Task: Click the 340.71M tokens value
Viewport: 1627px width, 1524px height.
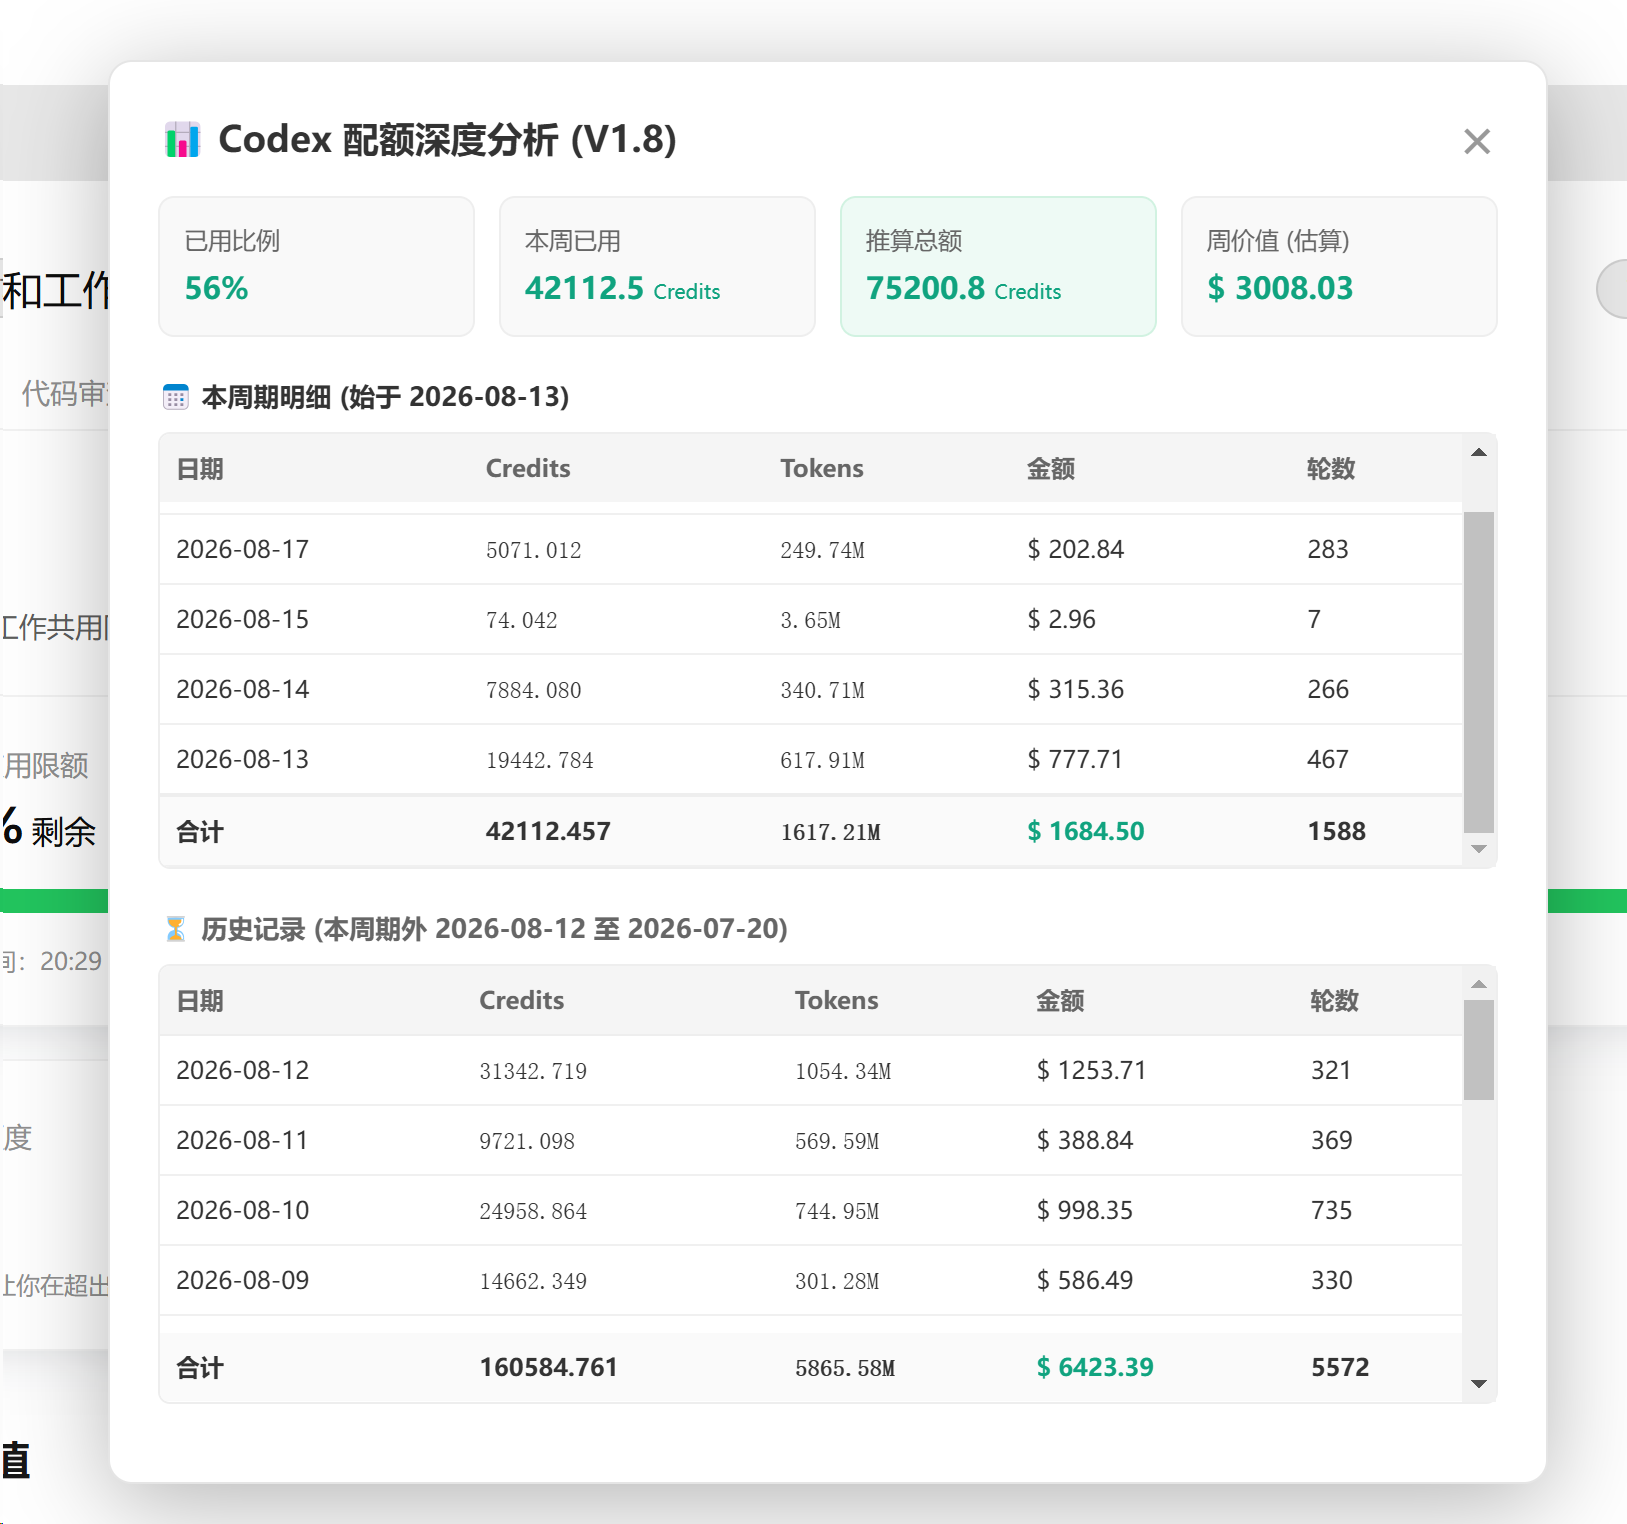Action: tap(823, 690)
